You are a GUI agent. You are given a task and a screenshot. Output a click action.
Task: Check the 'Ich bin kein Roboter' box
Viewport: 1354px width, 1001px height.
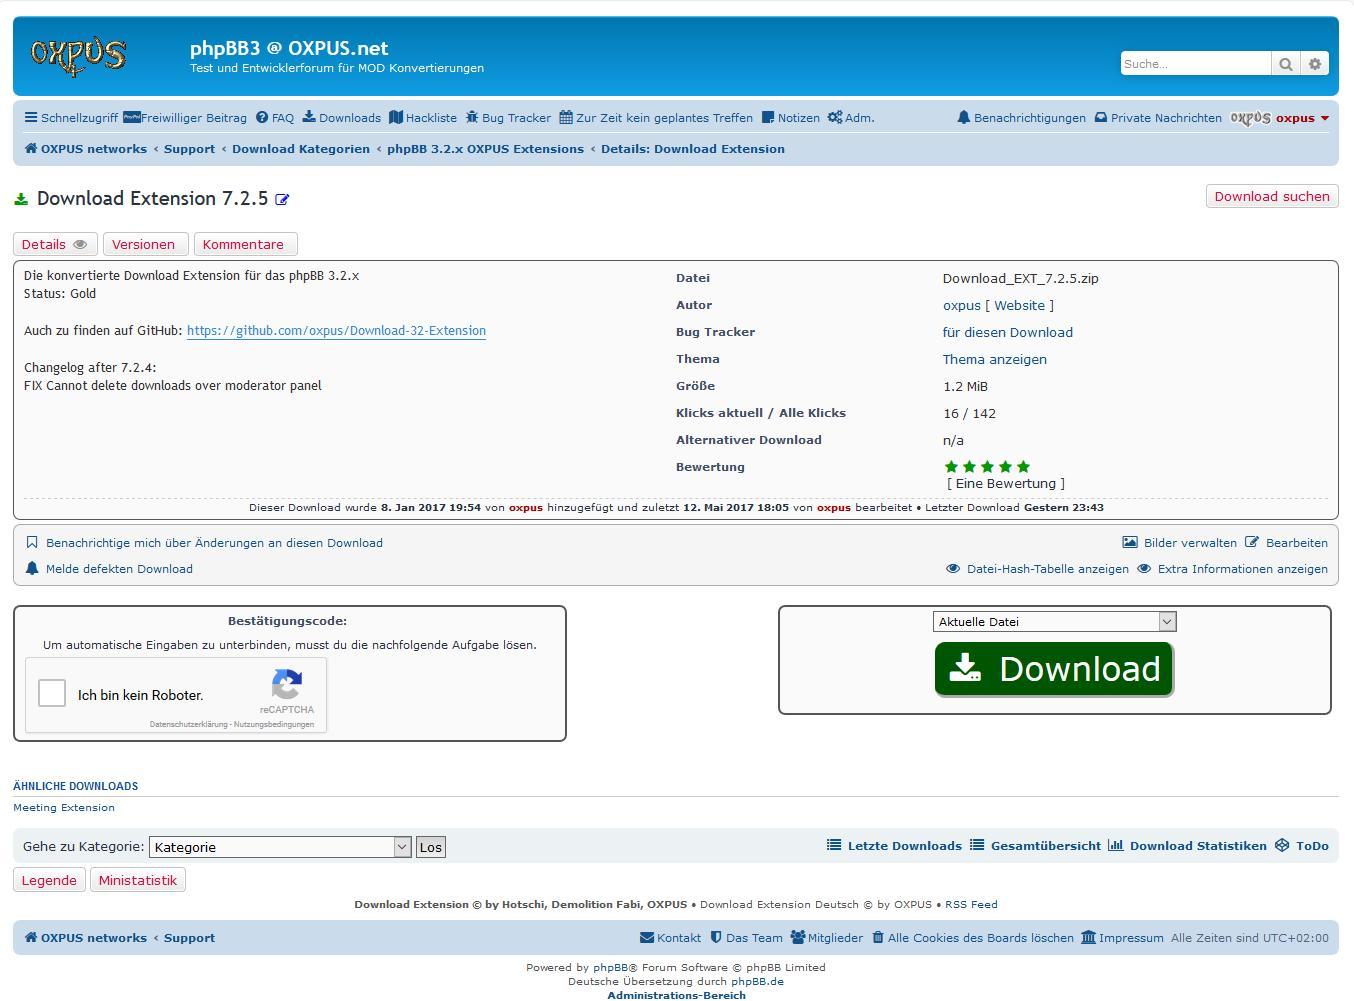click(x=52, y=693)
